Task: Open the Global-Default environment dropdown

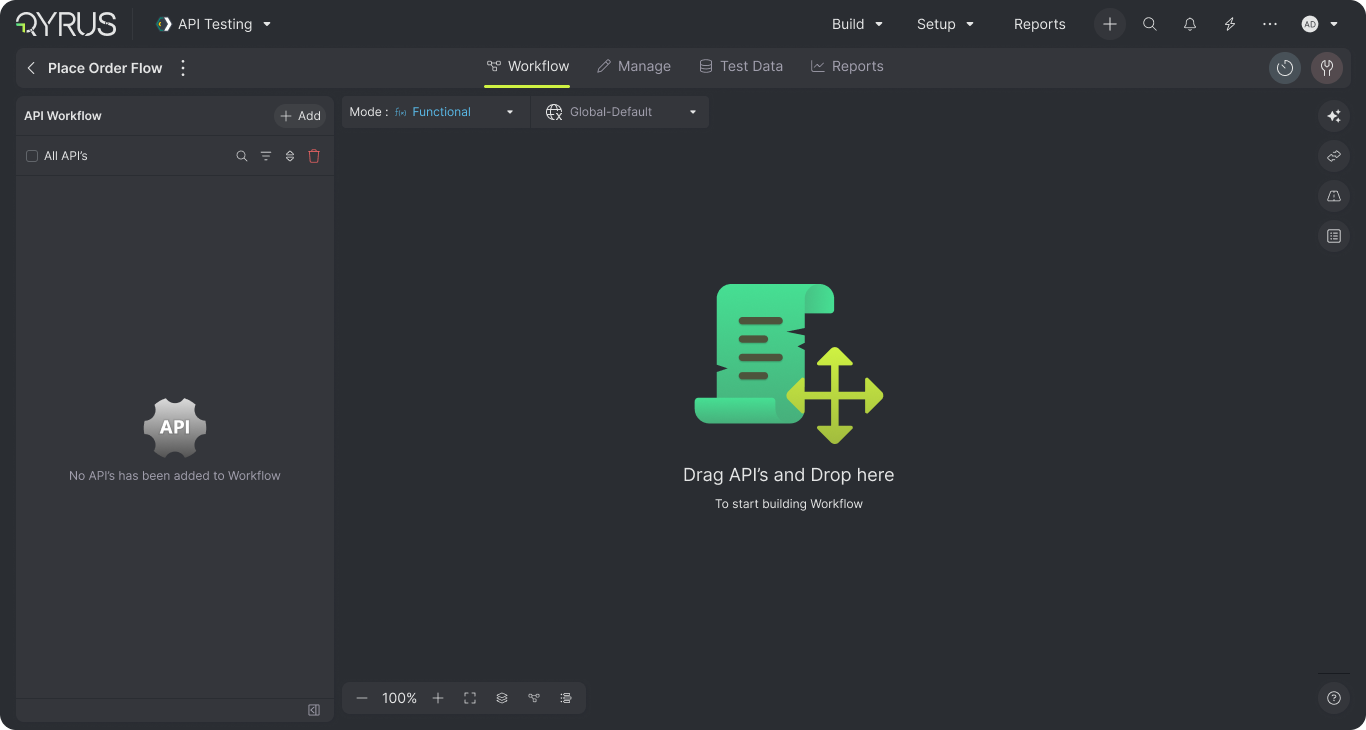Action: pos(620,112)
